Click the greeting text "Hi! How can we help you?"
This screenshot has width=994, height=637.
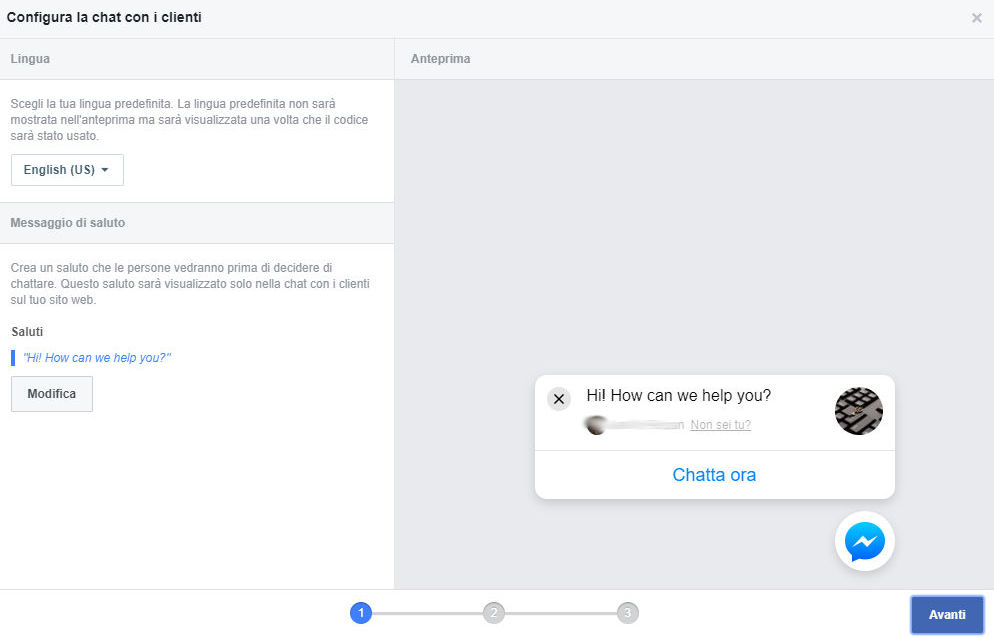click(97, 358)
